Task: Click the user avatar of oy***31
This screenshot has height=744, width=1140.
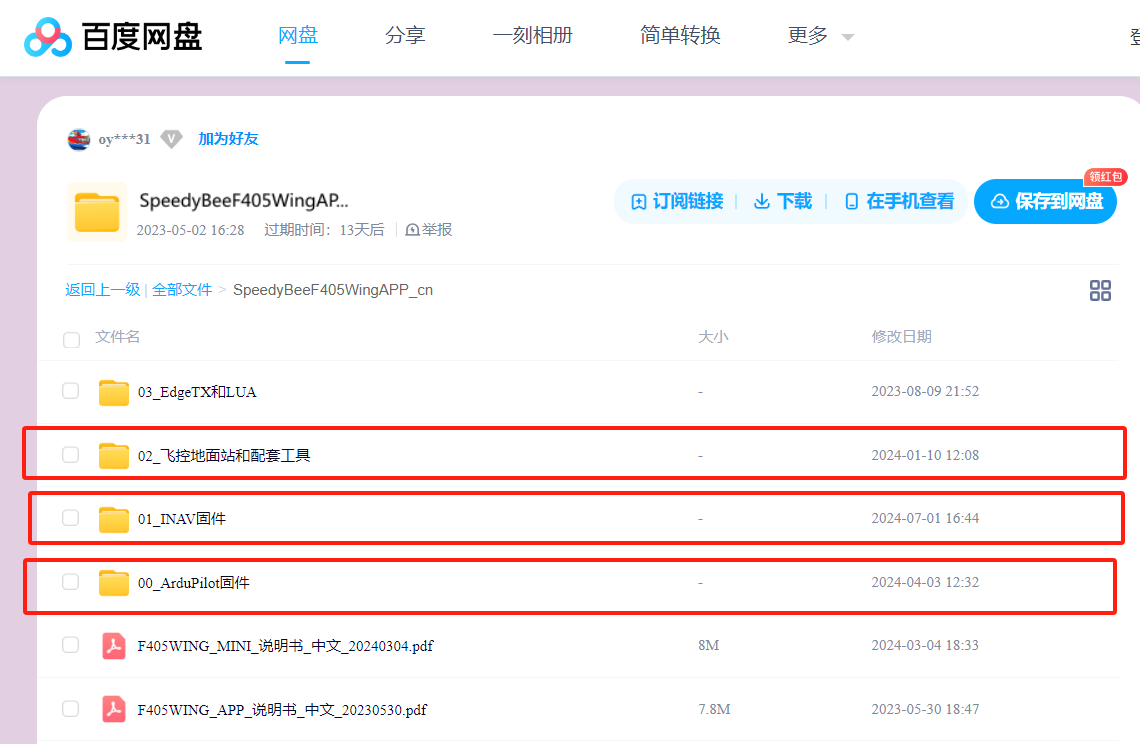Action: [x=79, y=139]
